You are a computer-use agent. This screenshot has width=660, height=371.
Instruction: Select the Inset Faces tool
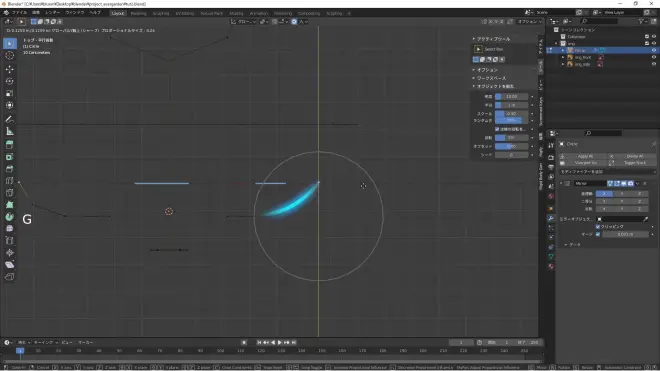pyautogui.click(x=10, y=157)
